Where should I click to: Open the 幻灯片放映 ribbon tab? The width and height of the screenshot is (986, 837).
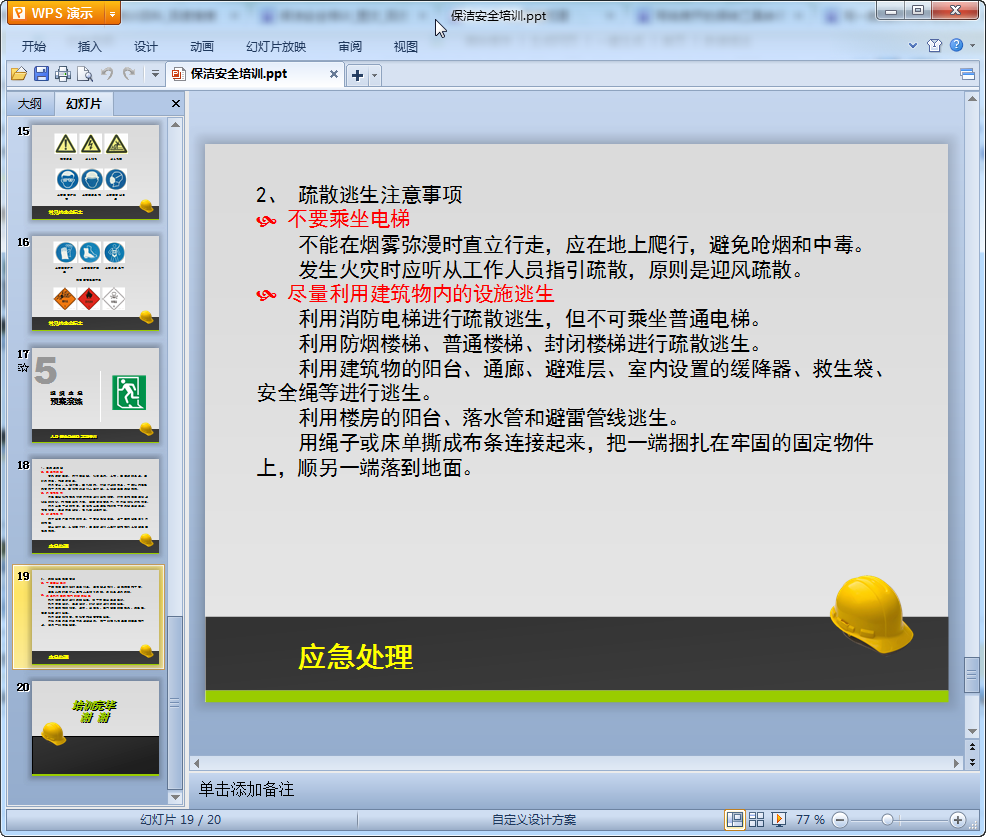(x=275, y=47)
